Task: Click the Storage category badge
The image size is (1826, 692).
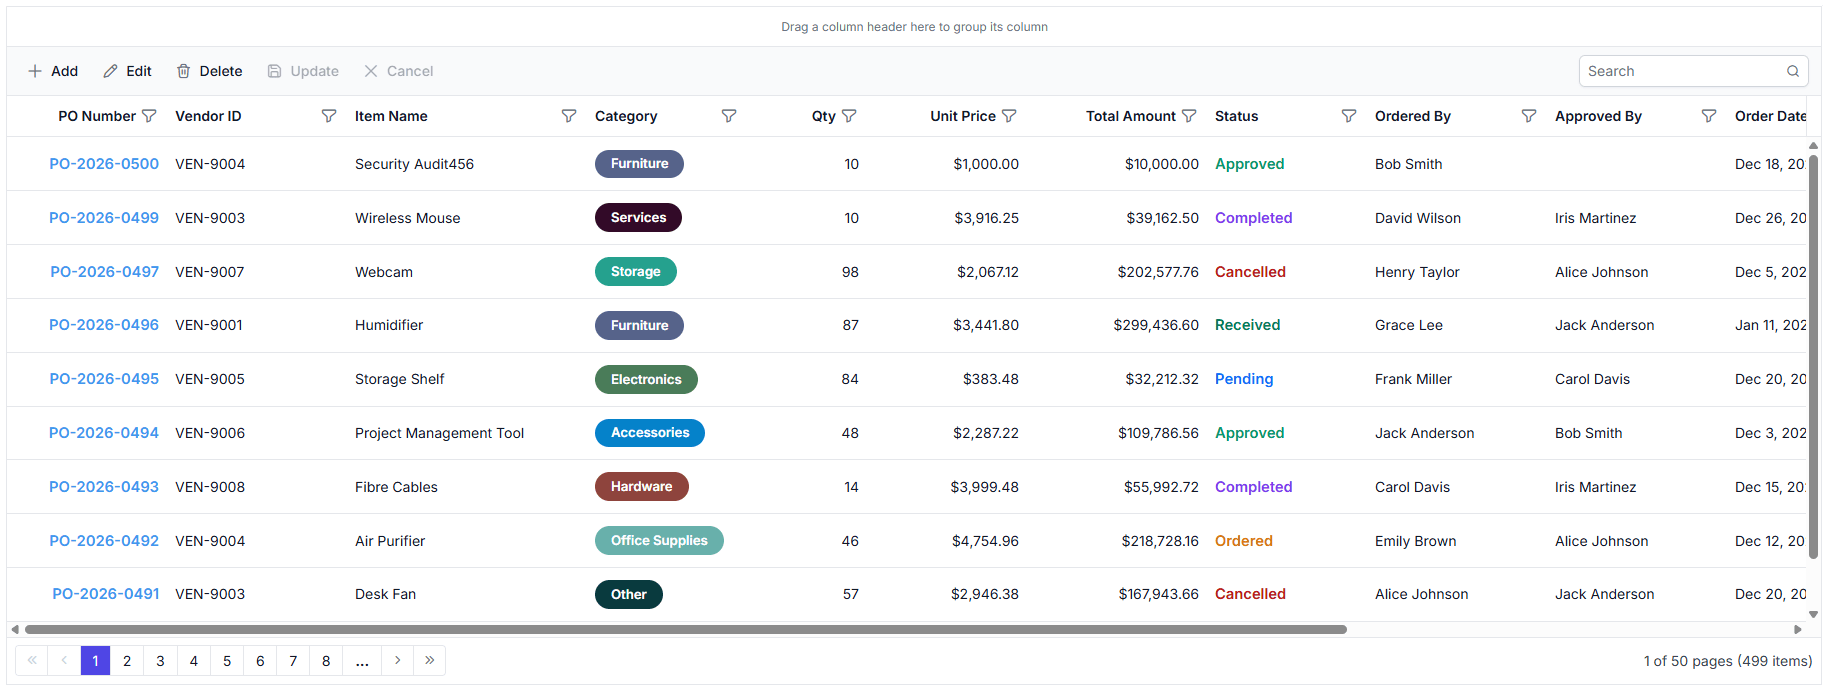Action: (636, 272)
